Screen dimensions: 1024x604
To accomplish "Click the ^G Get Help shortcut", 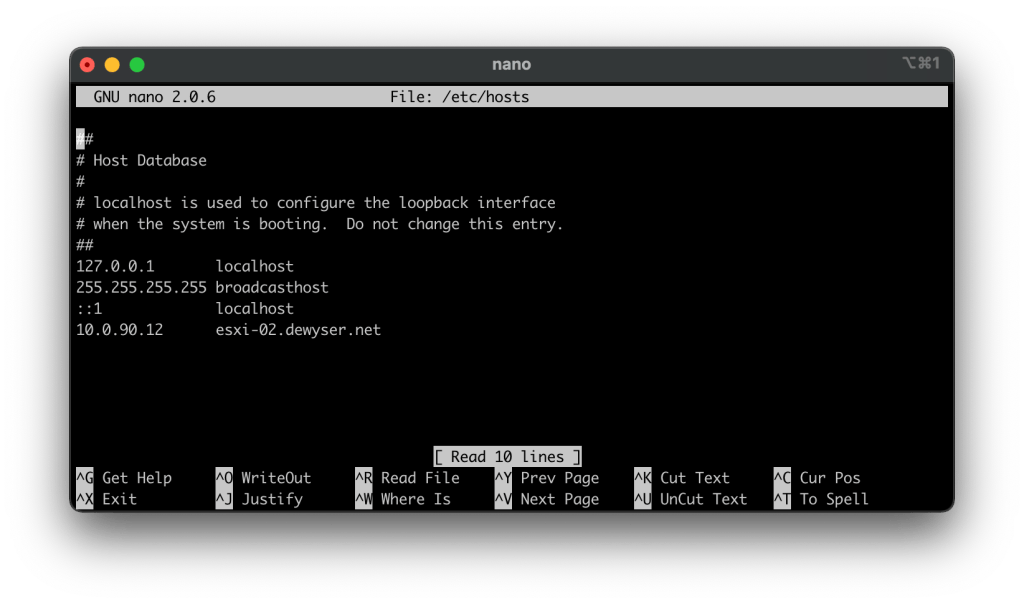I will point(124,478).
